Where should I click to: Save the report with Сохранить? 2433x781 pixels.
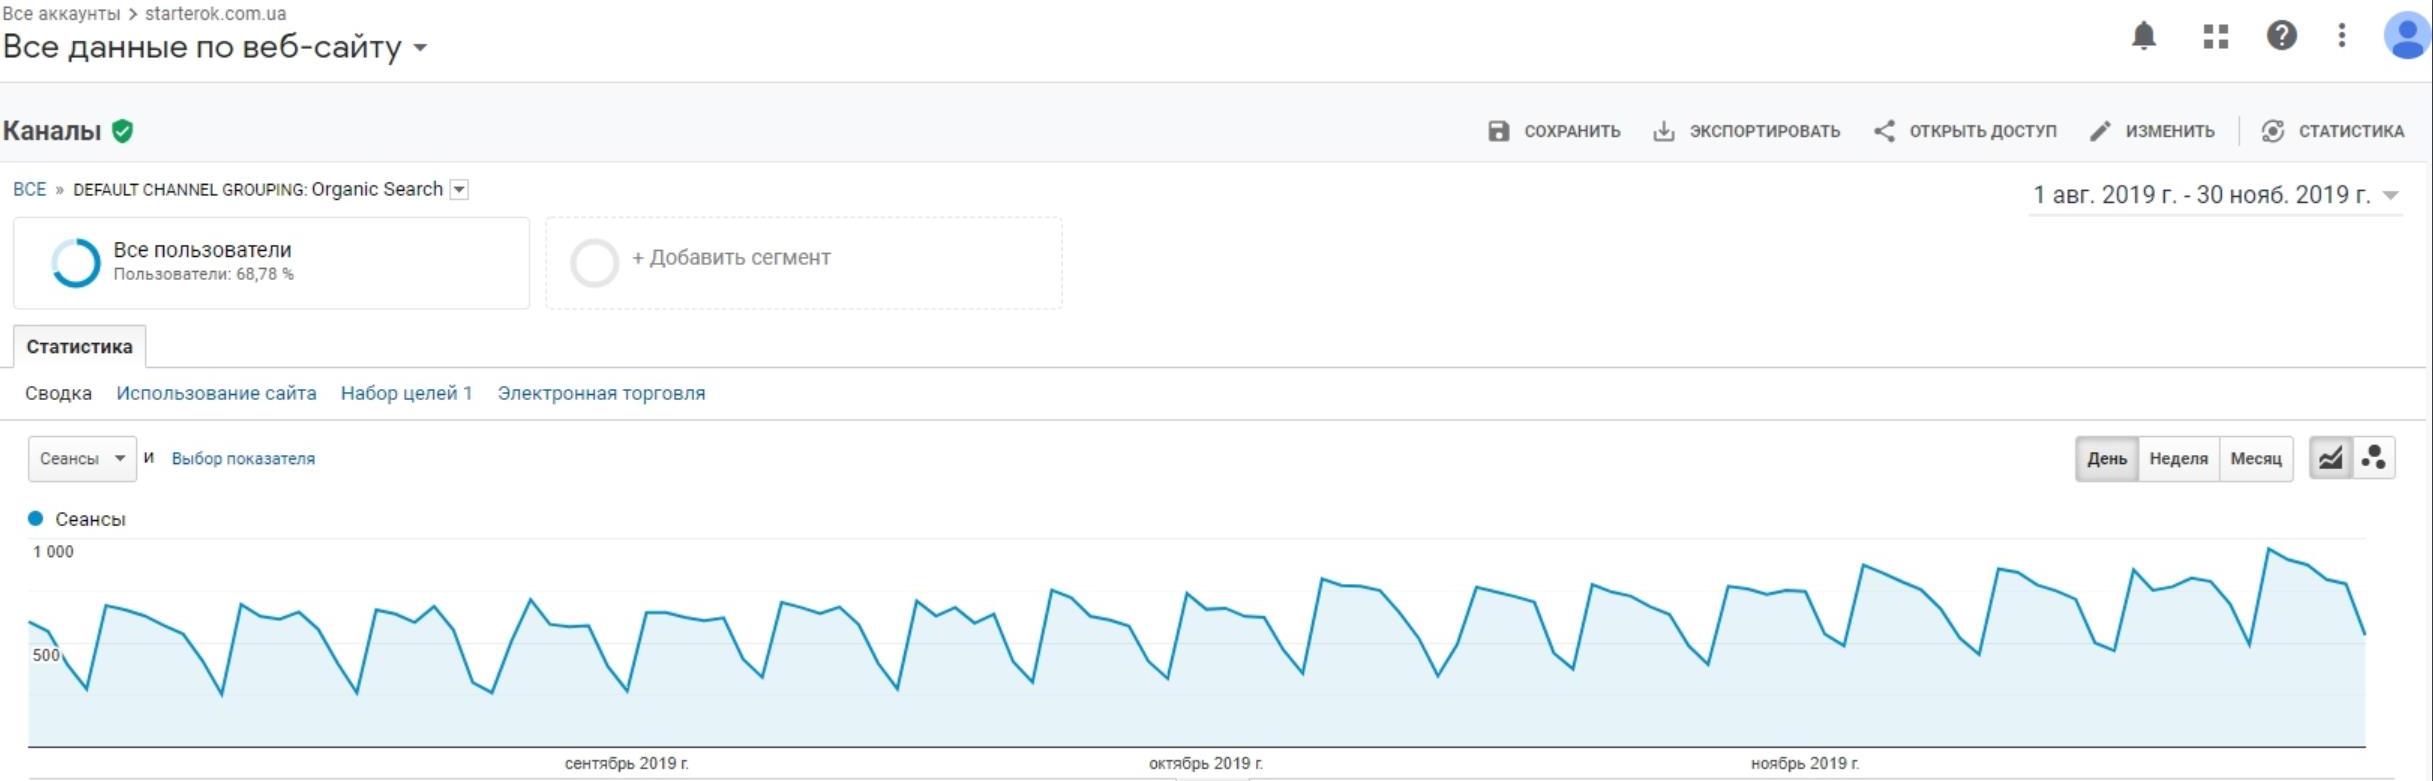tap(1554, 131)
